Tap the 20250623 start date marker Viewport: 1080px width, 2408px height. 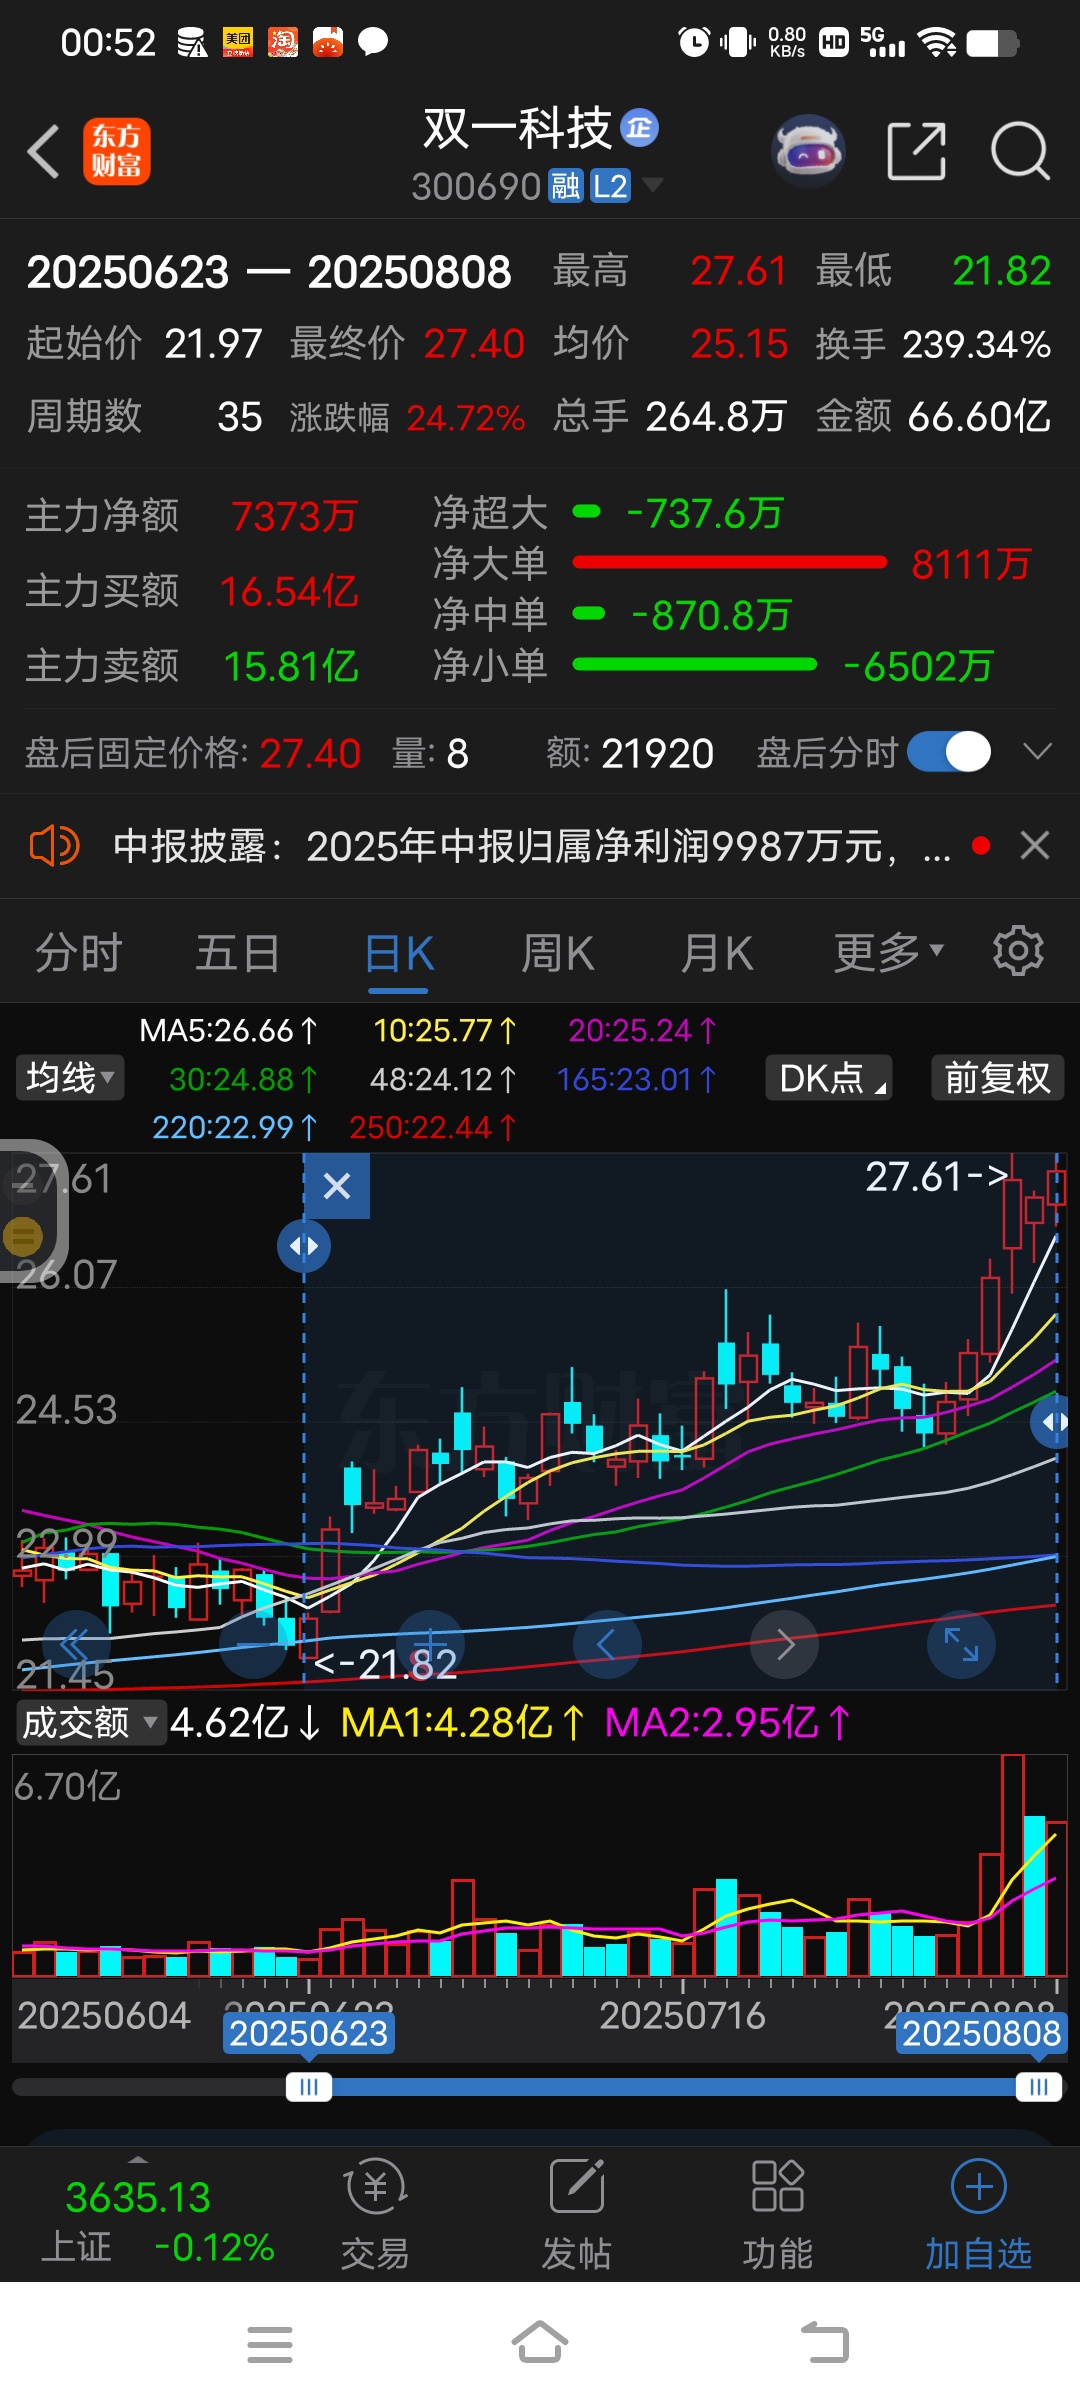(309, 2033)
